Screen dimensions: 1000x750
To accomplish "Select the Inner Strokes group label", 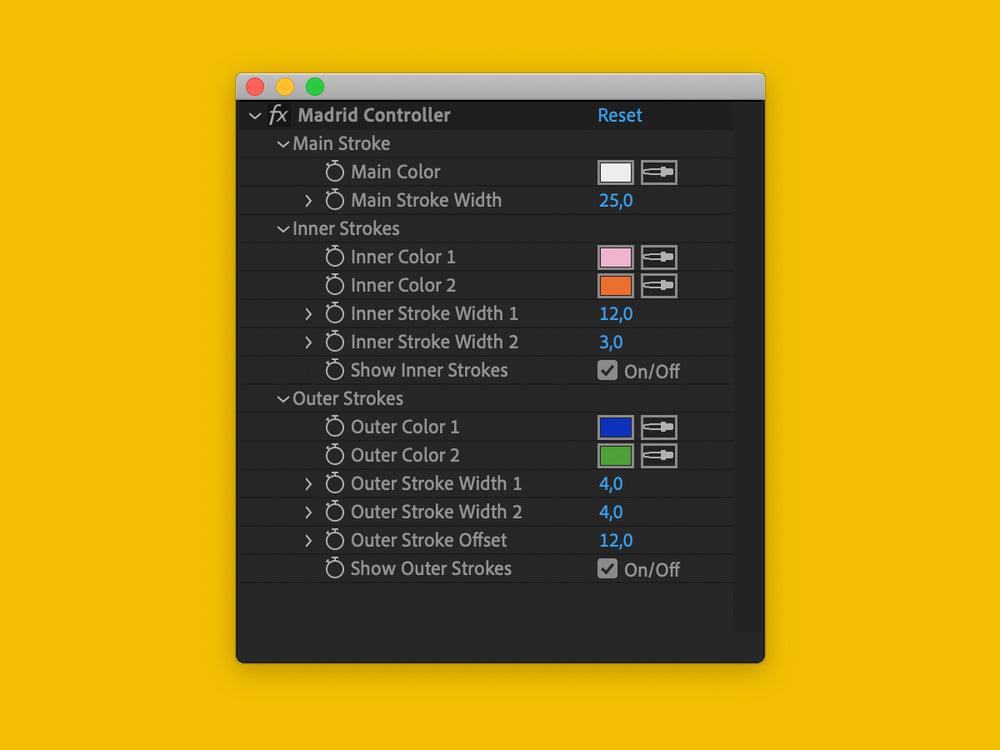I will tap(346, 229).
